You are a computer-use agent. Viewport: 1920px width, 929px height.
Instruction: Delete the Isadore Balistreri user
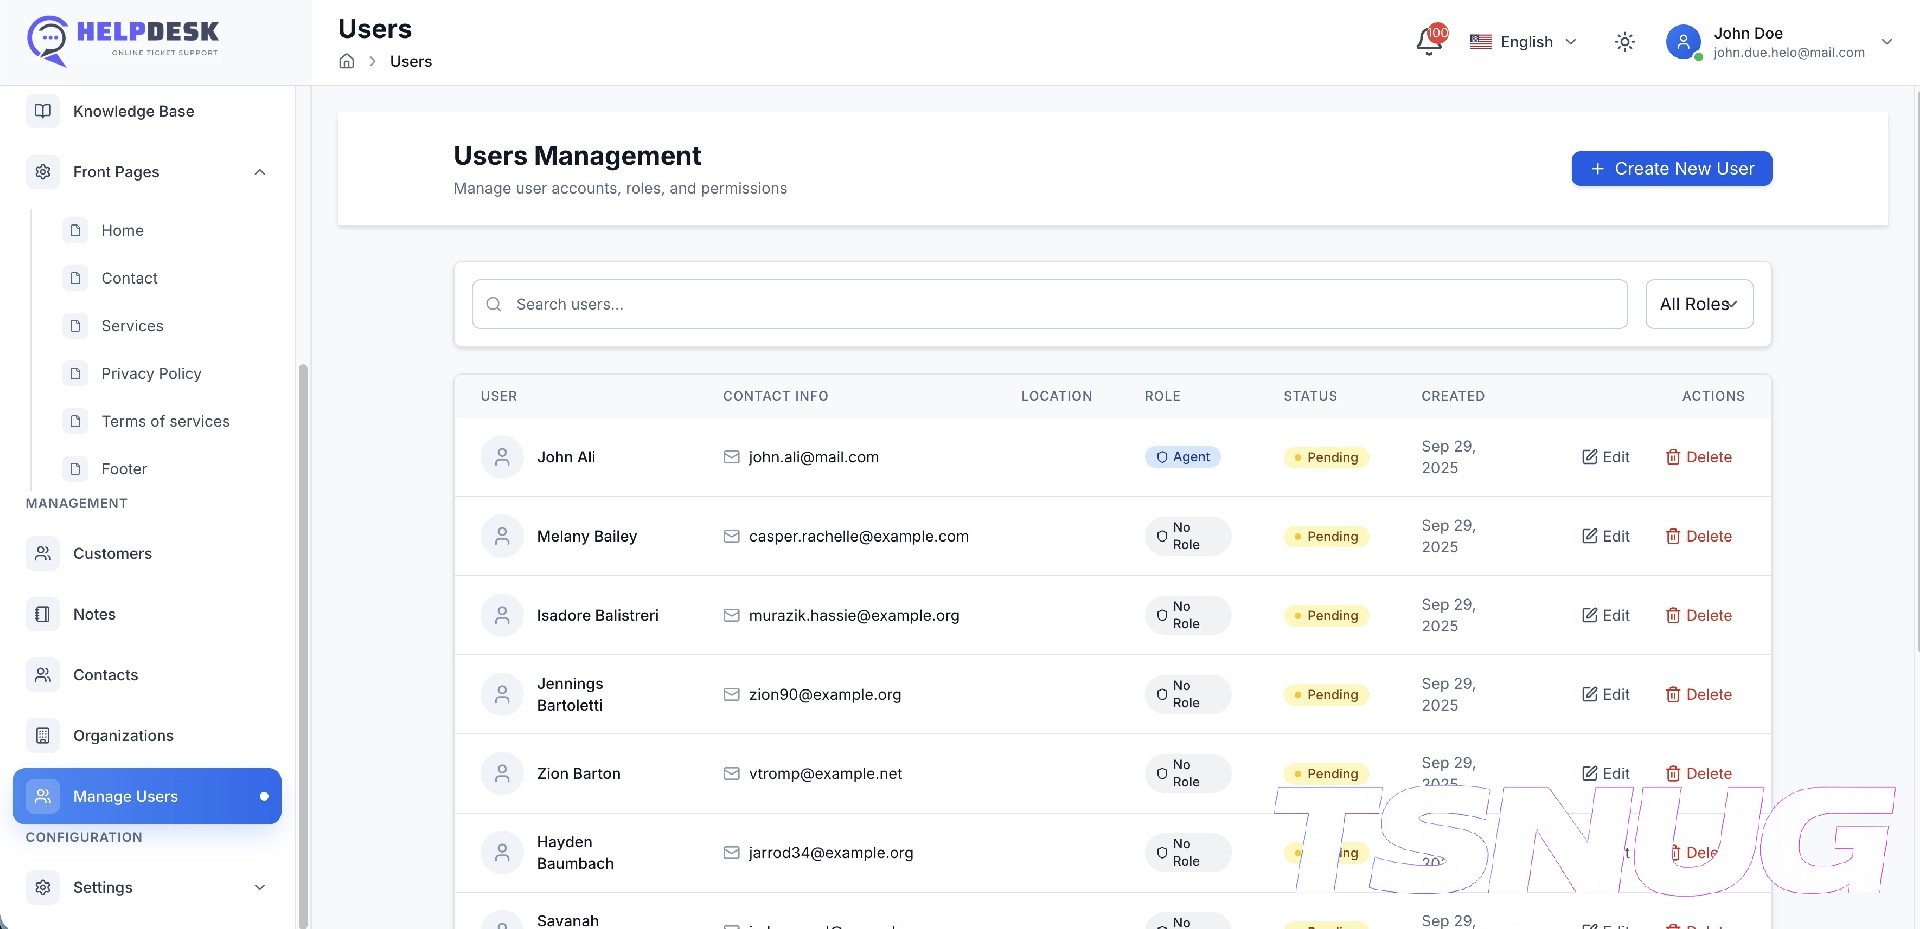[1698, 616]
